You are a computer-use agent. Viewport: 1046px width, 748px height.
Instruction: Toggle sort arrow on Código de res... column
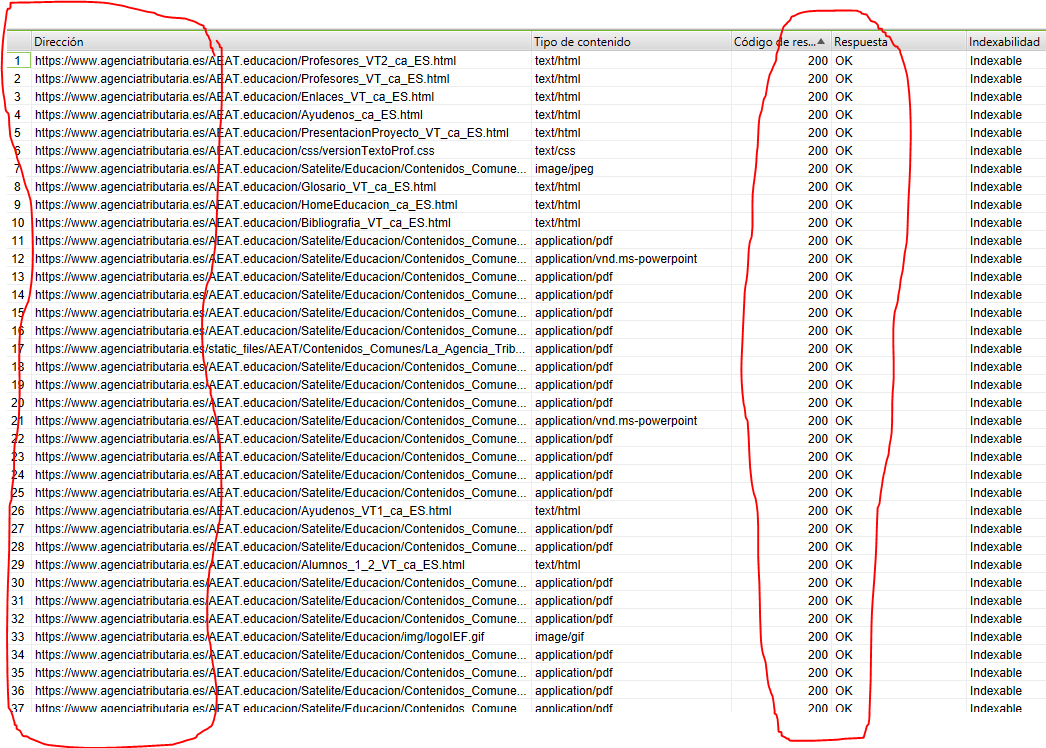tap(821, 41)
